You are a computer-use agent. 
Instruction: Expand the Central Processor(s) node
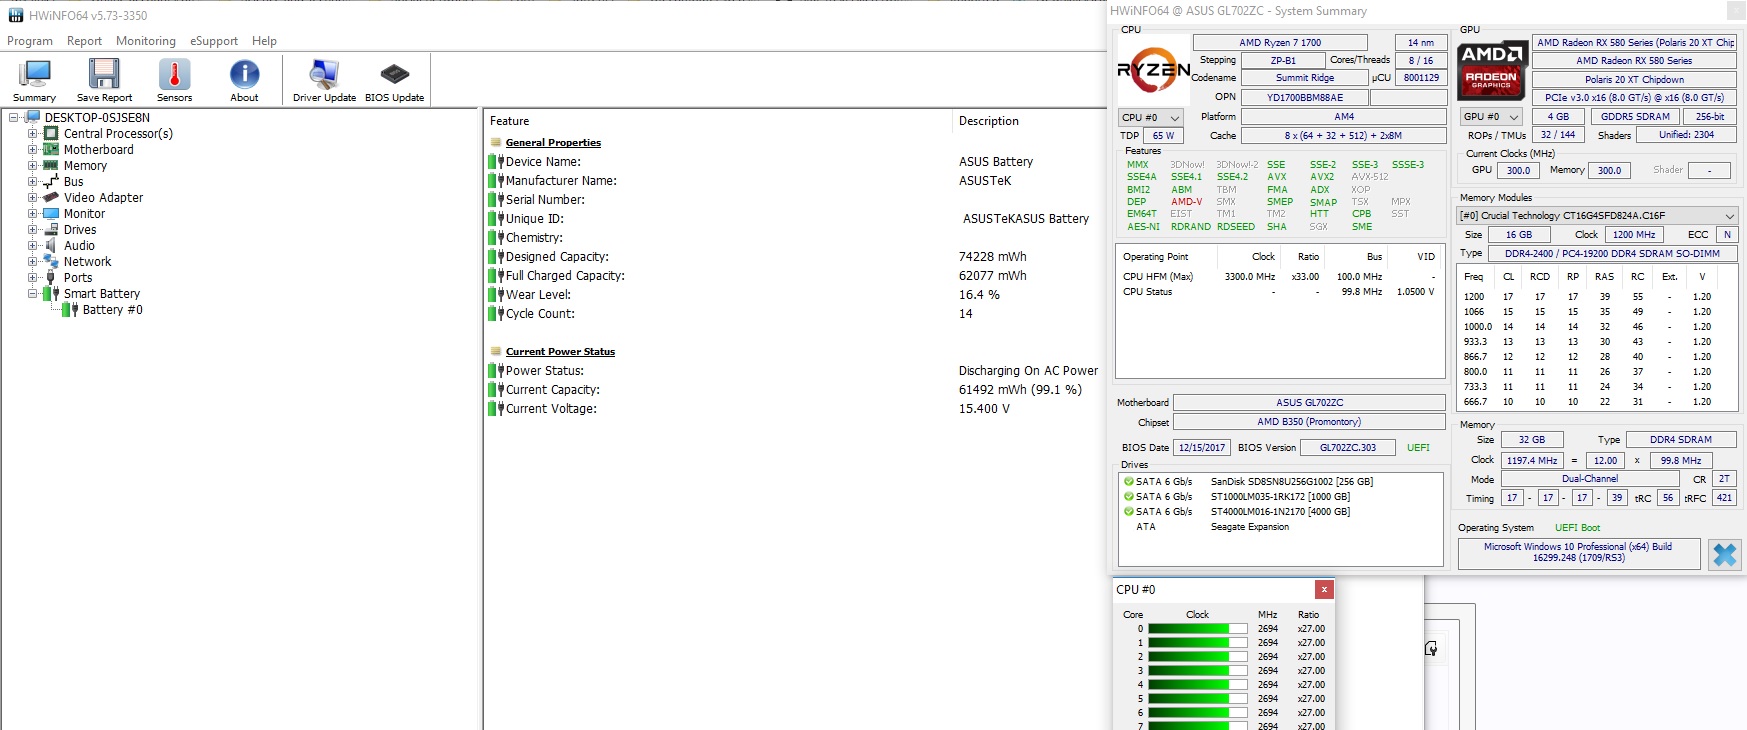(32, 133)
